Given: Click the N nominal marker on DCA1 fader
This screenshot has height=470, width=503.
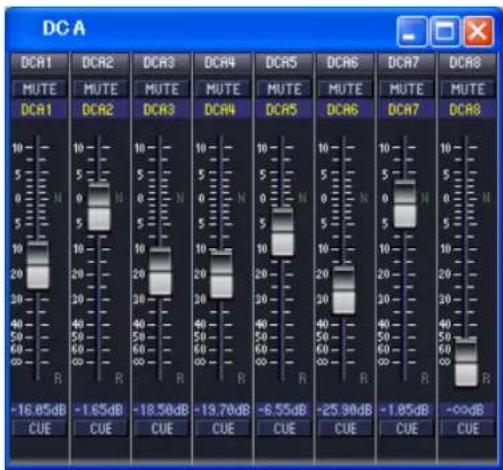Looking at the screenshot, I should tap(58, 198).
